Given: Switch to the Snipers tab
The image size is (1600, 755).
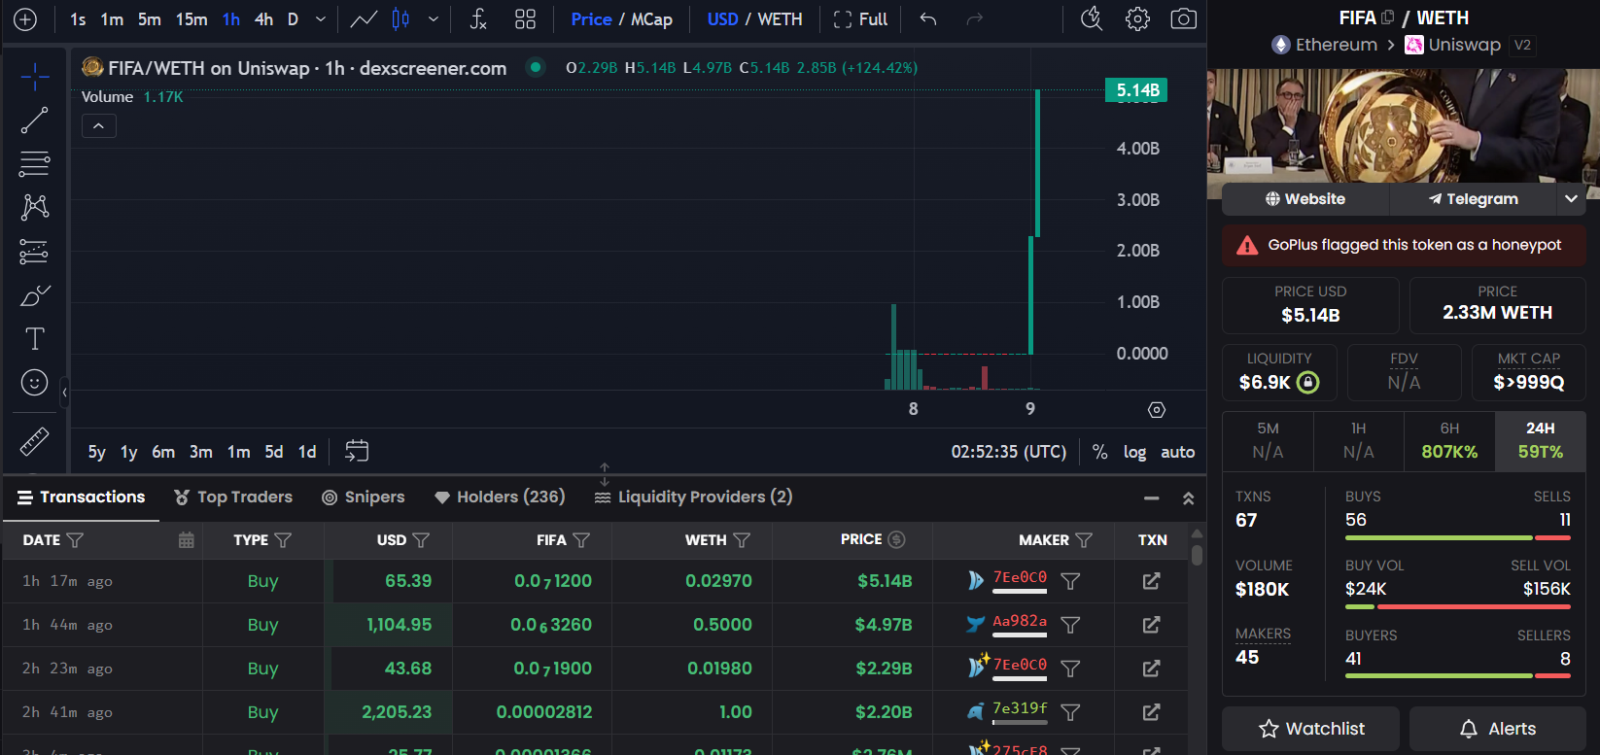Looking at the screenshot, I should [x=363, y=497].
